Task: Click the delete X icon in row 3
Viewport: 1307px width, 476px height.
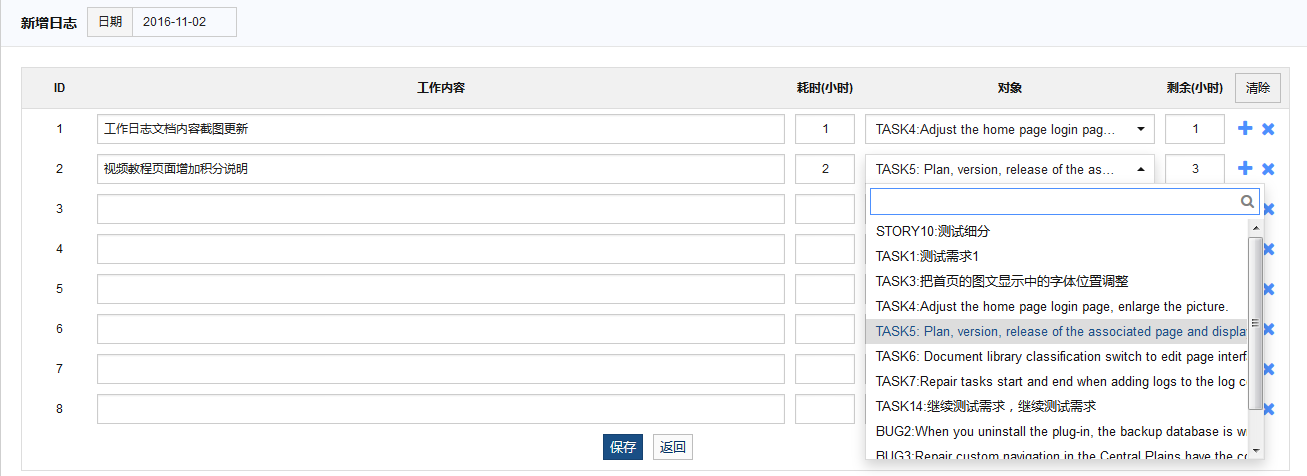Action: point(1268,209)
